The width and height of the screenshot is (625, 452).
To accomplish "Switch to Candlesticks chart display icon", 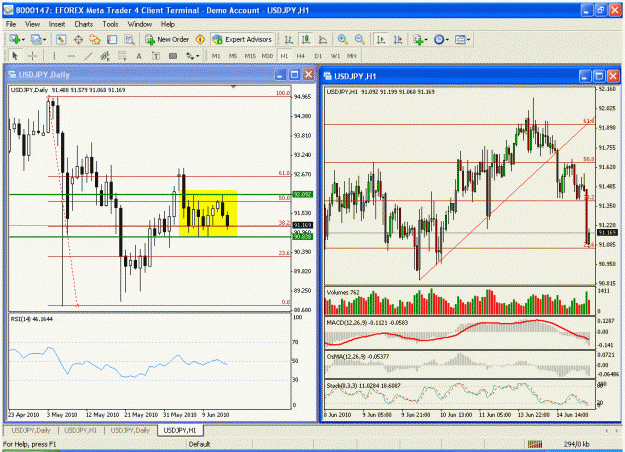I will tap(306, 39).
